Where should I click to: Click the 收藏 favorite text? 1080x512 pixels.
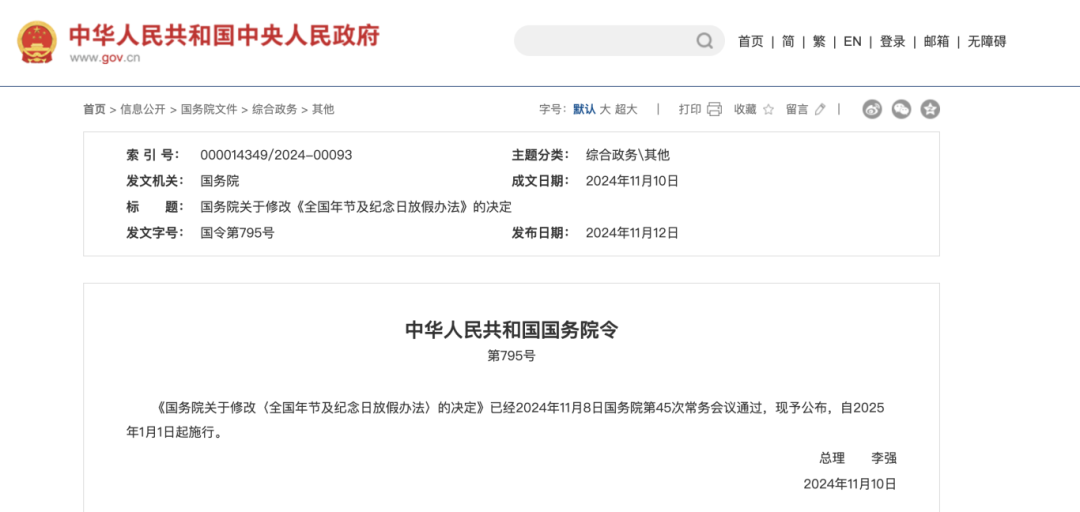pyautogui.click(x=745, y=109)
